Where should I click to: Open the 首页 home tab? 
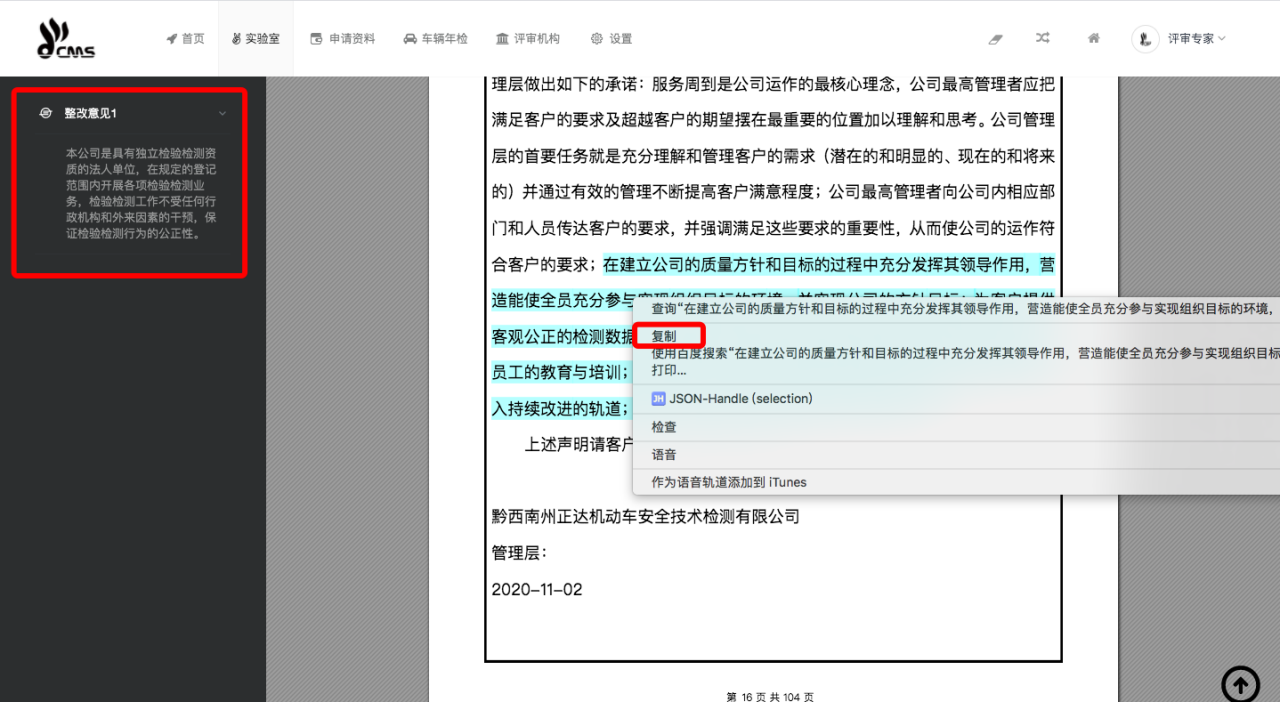click(x=185, y=39)
